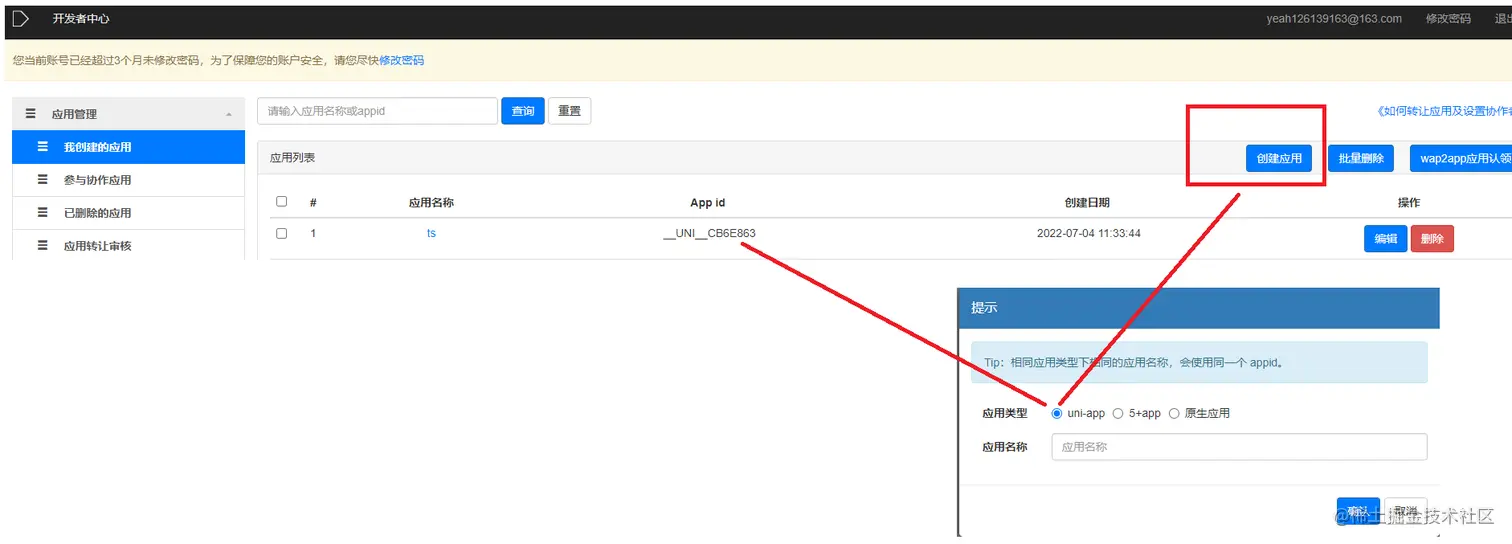Click hamburger icon beside 参与协作应用

coord(42,180)
